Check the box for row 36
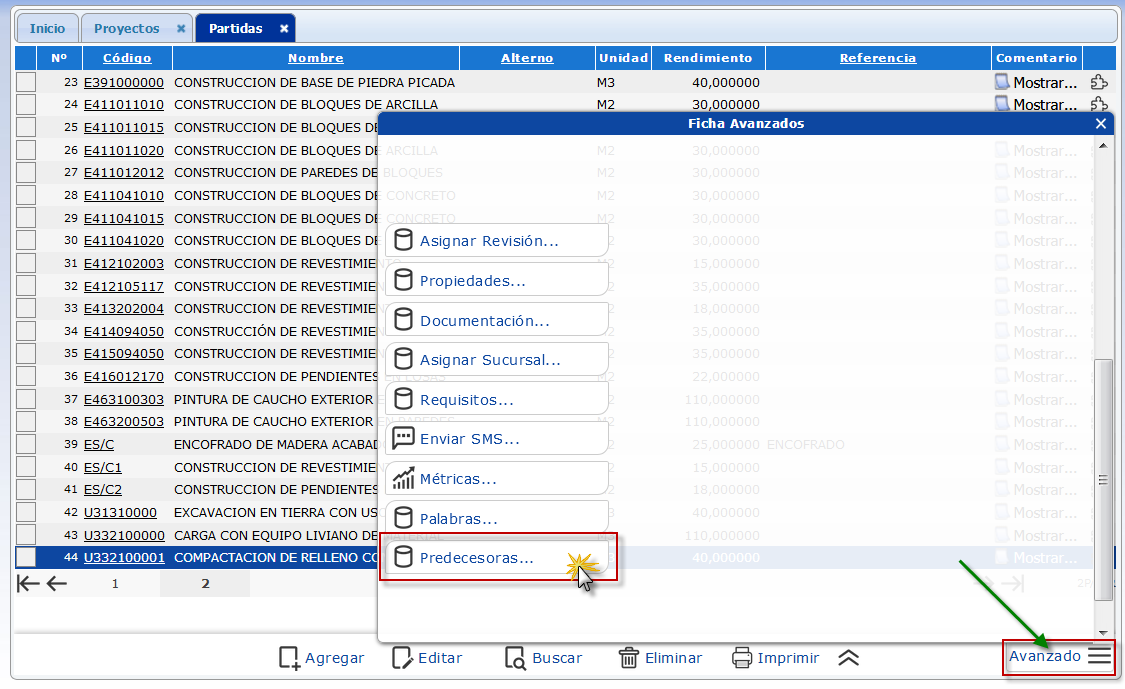Screen dimensions: 1125x689 [26, 376]
